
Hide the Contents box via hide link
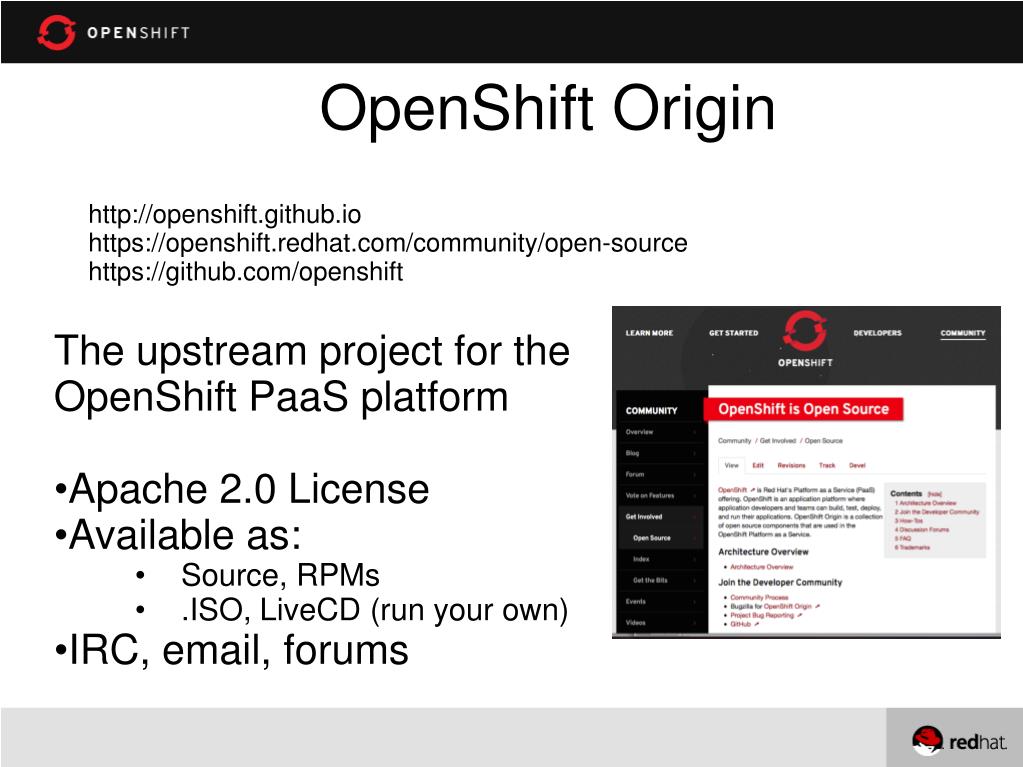pos(934,494)
